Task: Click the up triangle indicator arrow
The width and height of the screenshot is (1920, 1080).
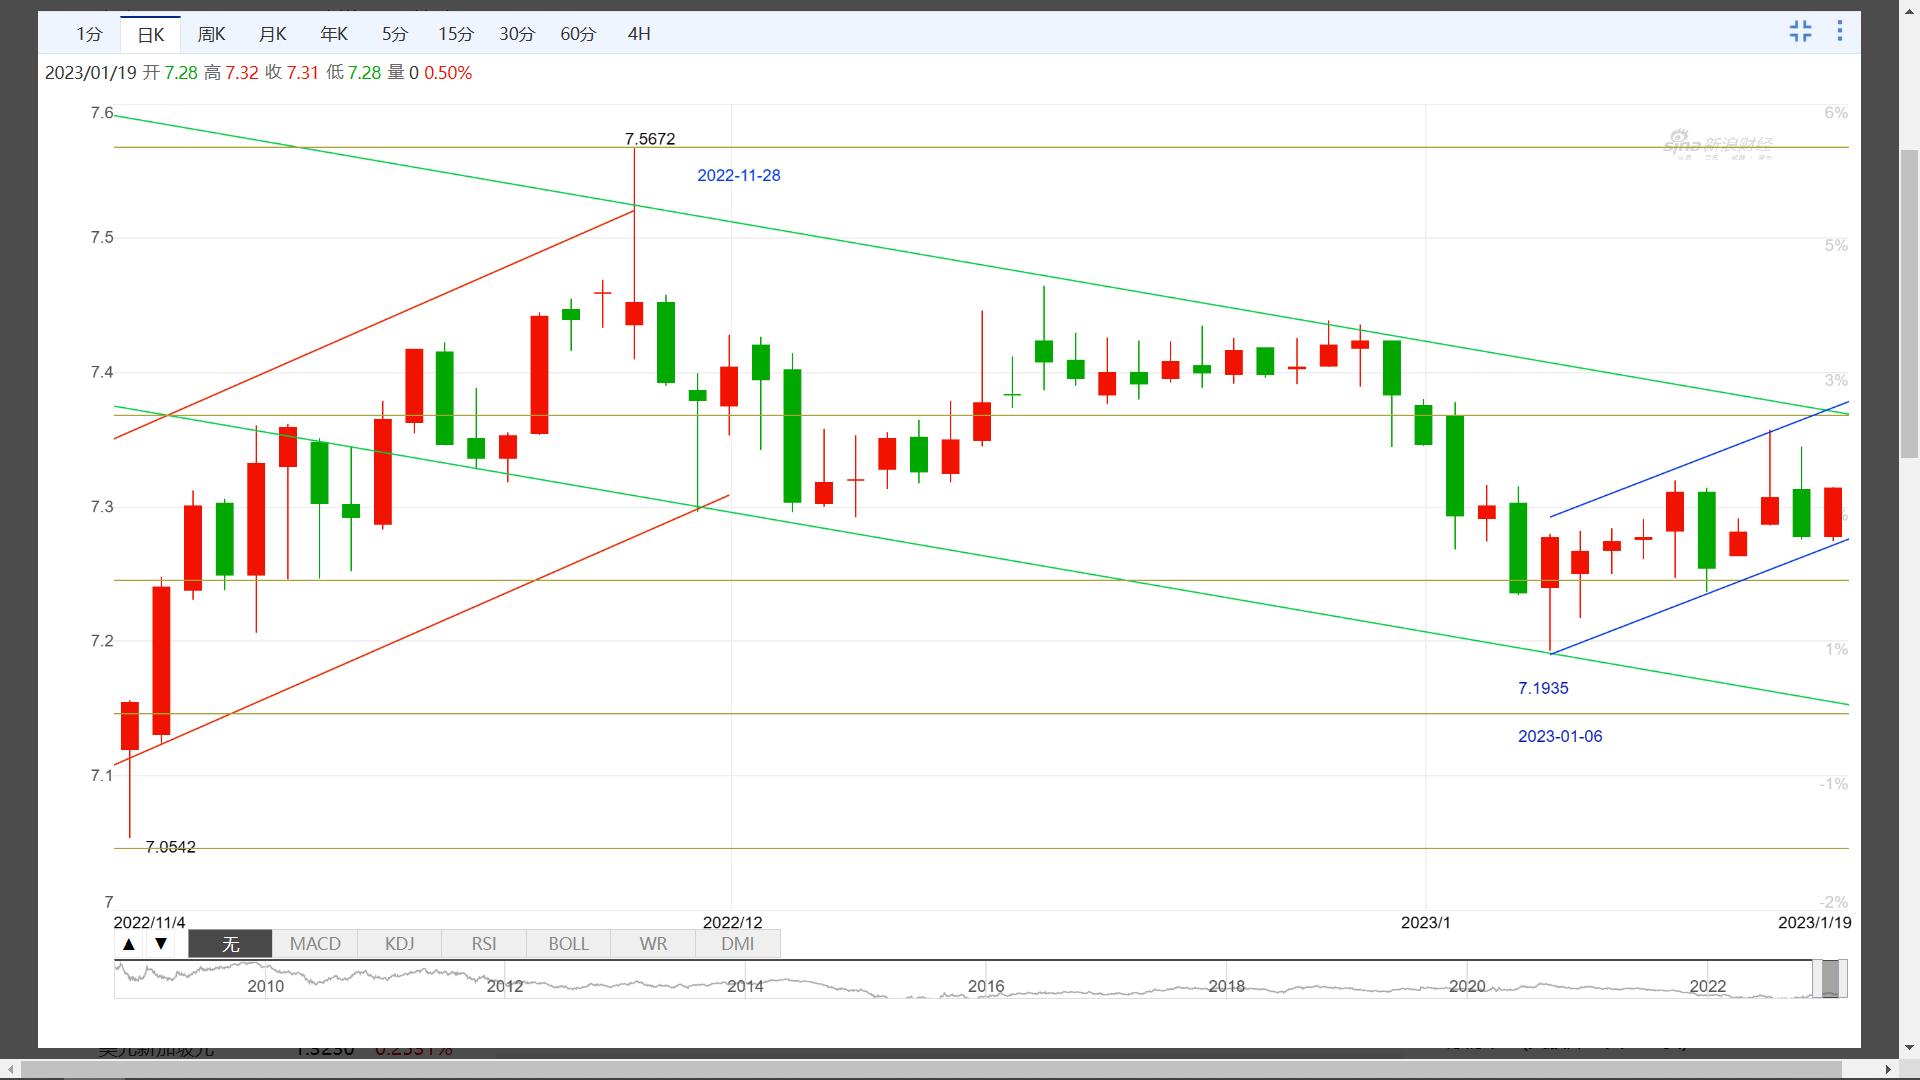Action: (x=129, y=944)
